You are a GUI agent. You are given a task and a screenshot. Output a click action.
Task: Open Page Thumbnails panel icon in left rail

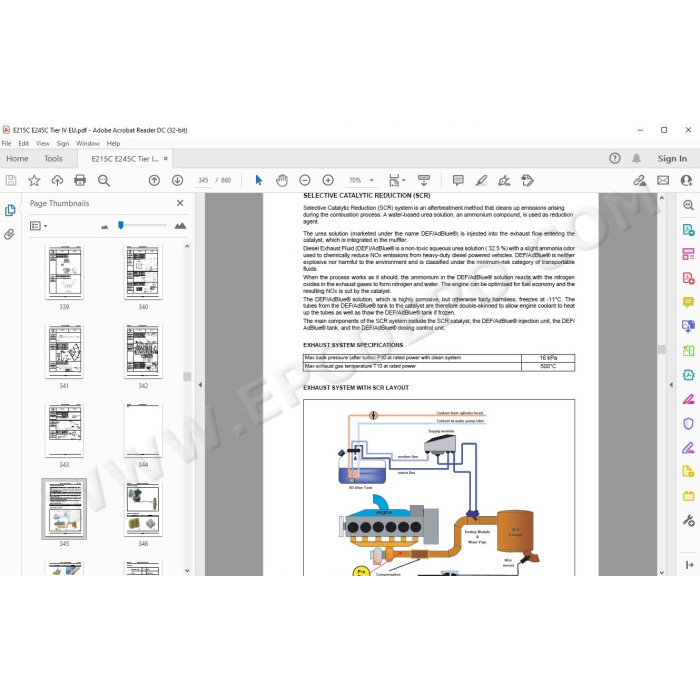click(10, 210)
